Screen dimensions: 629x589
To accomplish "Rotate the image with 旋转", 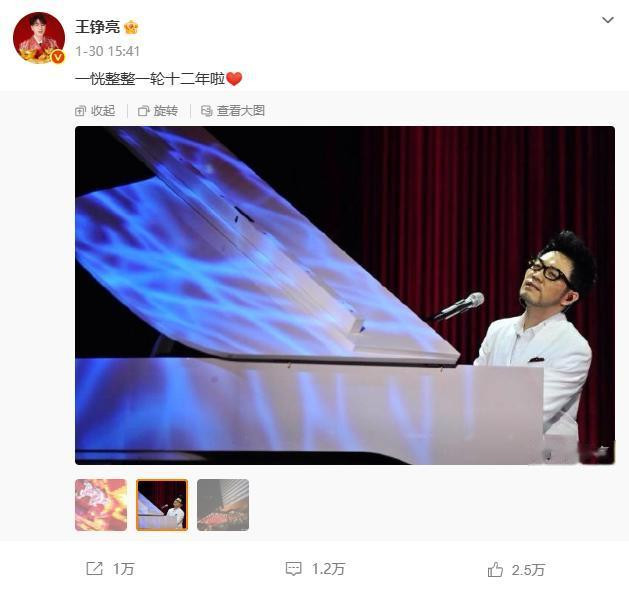I will pos(158,111).
